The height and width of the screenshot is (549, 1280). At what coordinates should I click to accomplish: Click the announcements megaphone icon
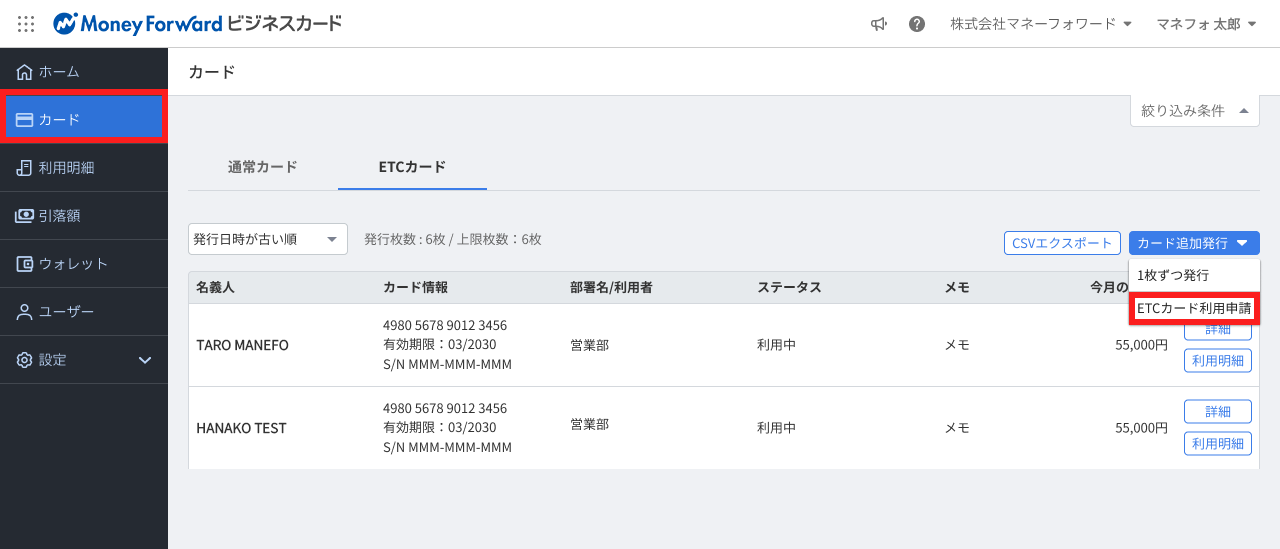click(x=879, y=24)
